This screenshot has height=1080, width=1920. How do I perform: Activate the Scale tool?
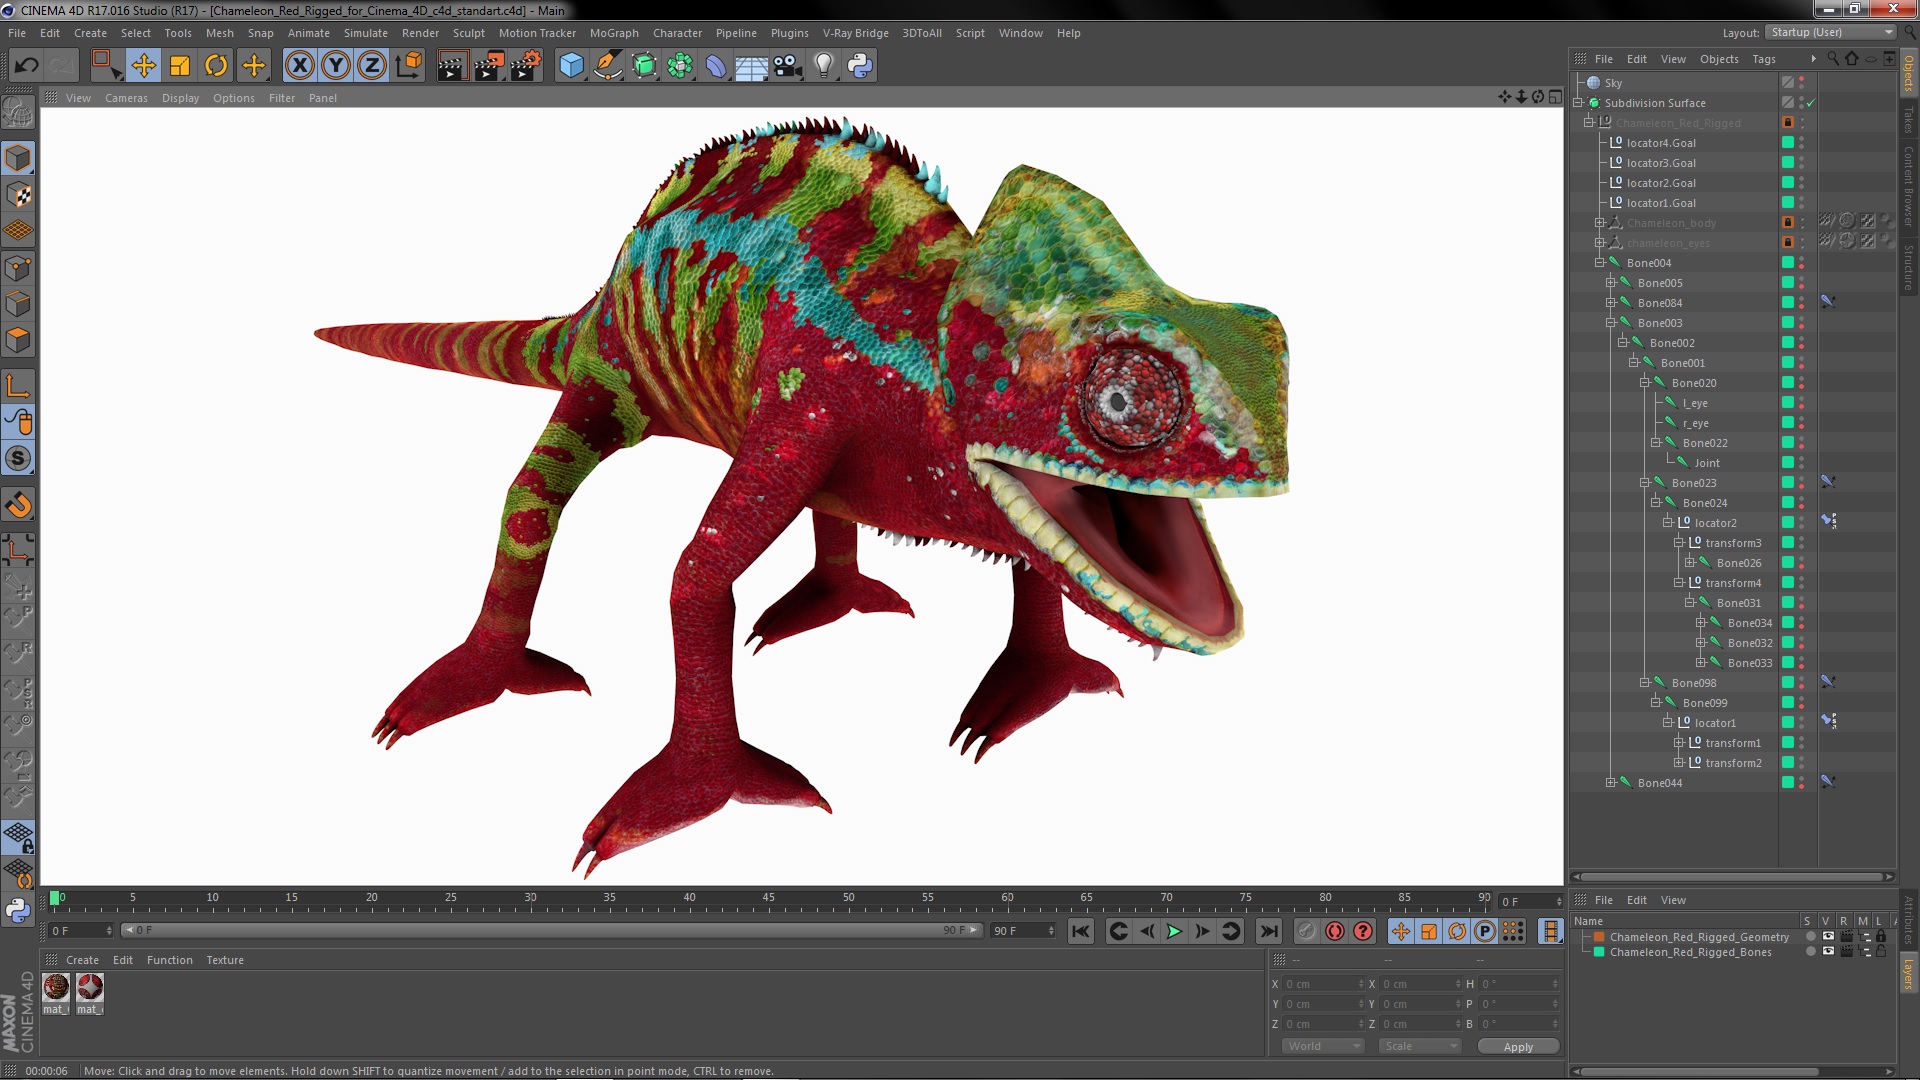click(x=180, y=66)
